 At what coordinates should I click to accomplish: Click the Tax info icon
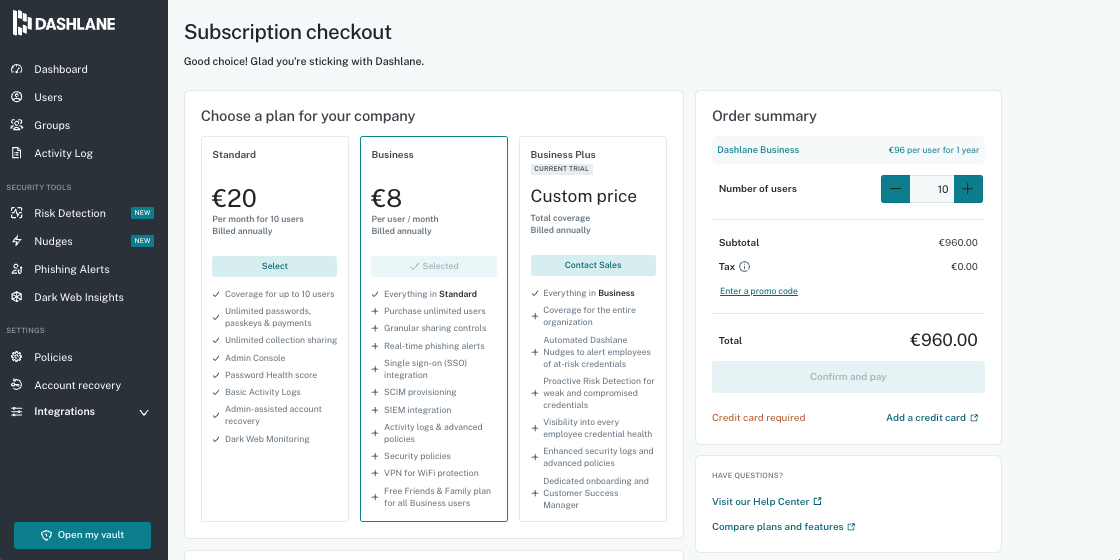745,267
